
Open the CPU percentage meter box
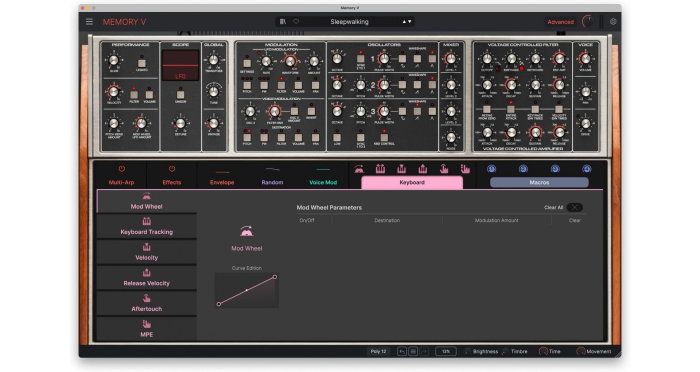(x=446, y=351)
